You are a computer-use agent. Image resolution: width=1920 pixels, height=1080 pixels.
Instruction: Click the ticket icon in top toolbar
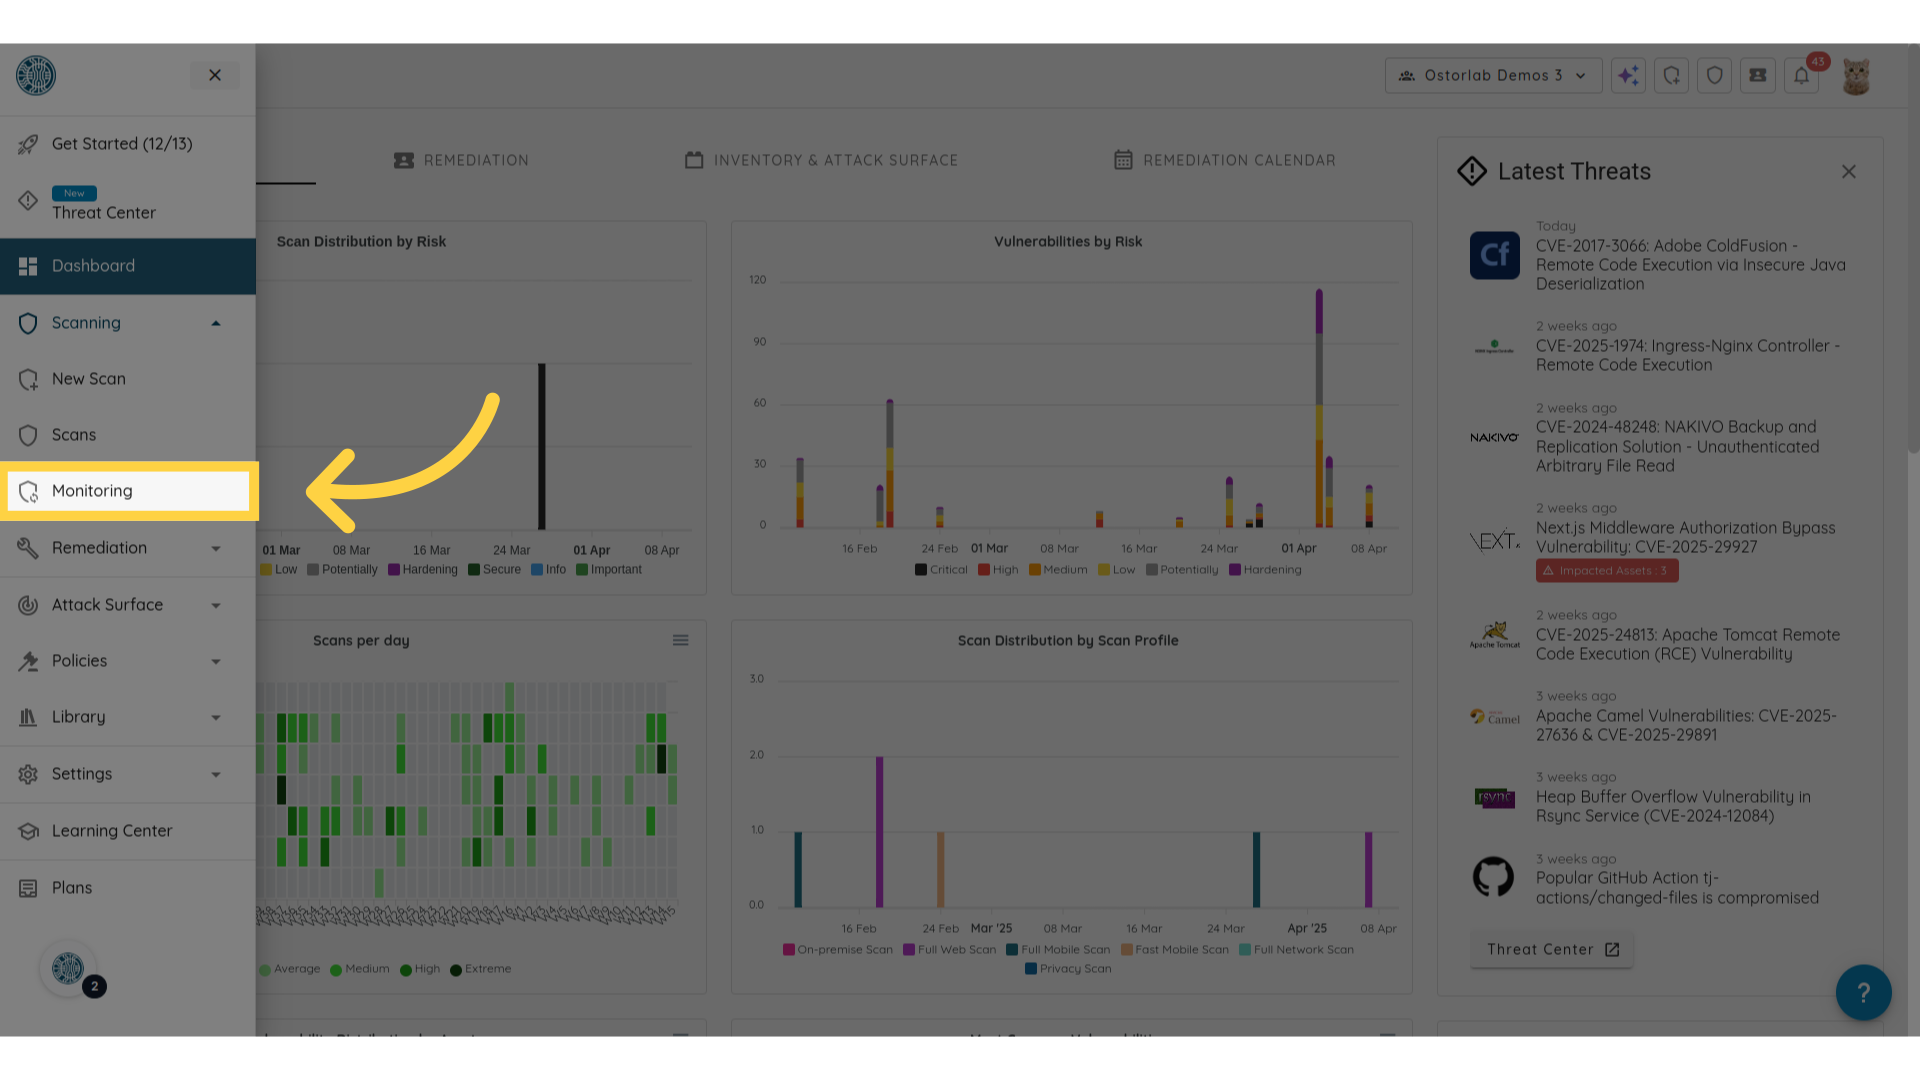tap(1758, 75)
